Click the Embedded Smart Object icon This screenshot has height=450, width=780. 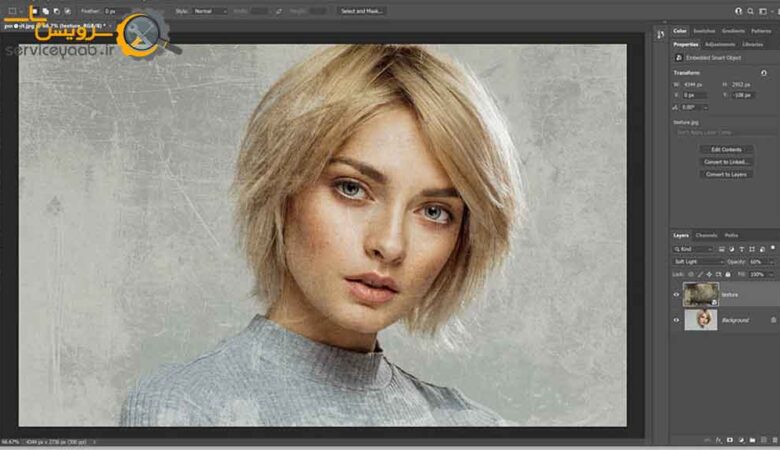tap(679, 58)
